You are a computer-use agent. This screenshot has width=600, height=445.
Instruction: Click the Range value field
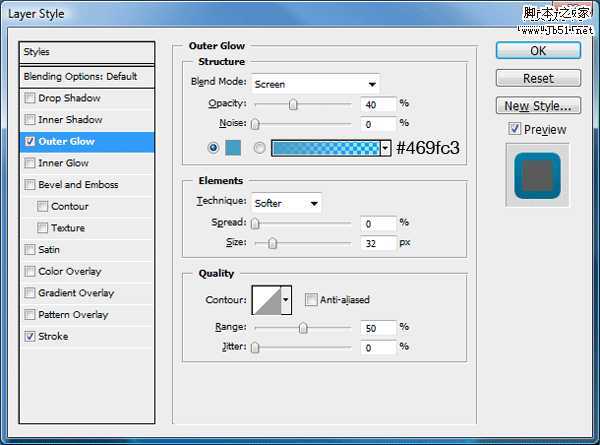[378, 328]
